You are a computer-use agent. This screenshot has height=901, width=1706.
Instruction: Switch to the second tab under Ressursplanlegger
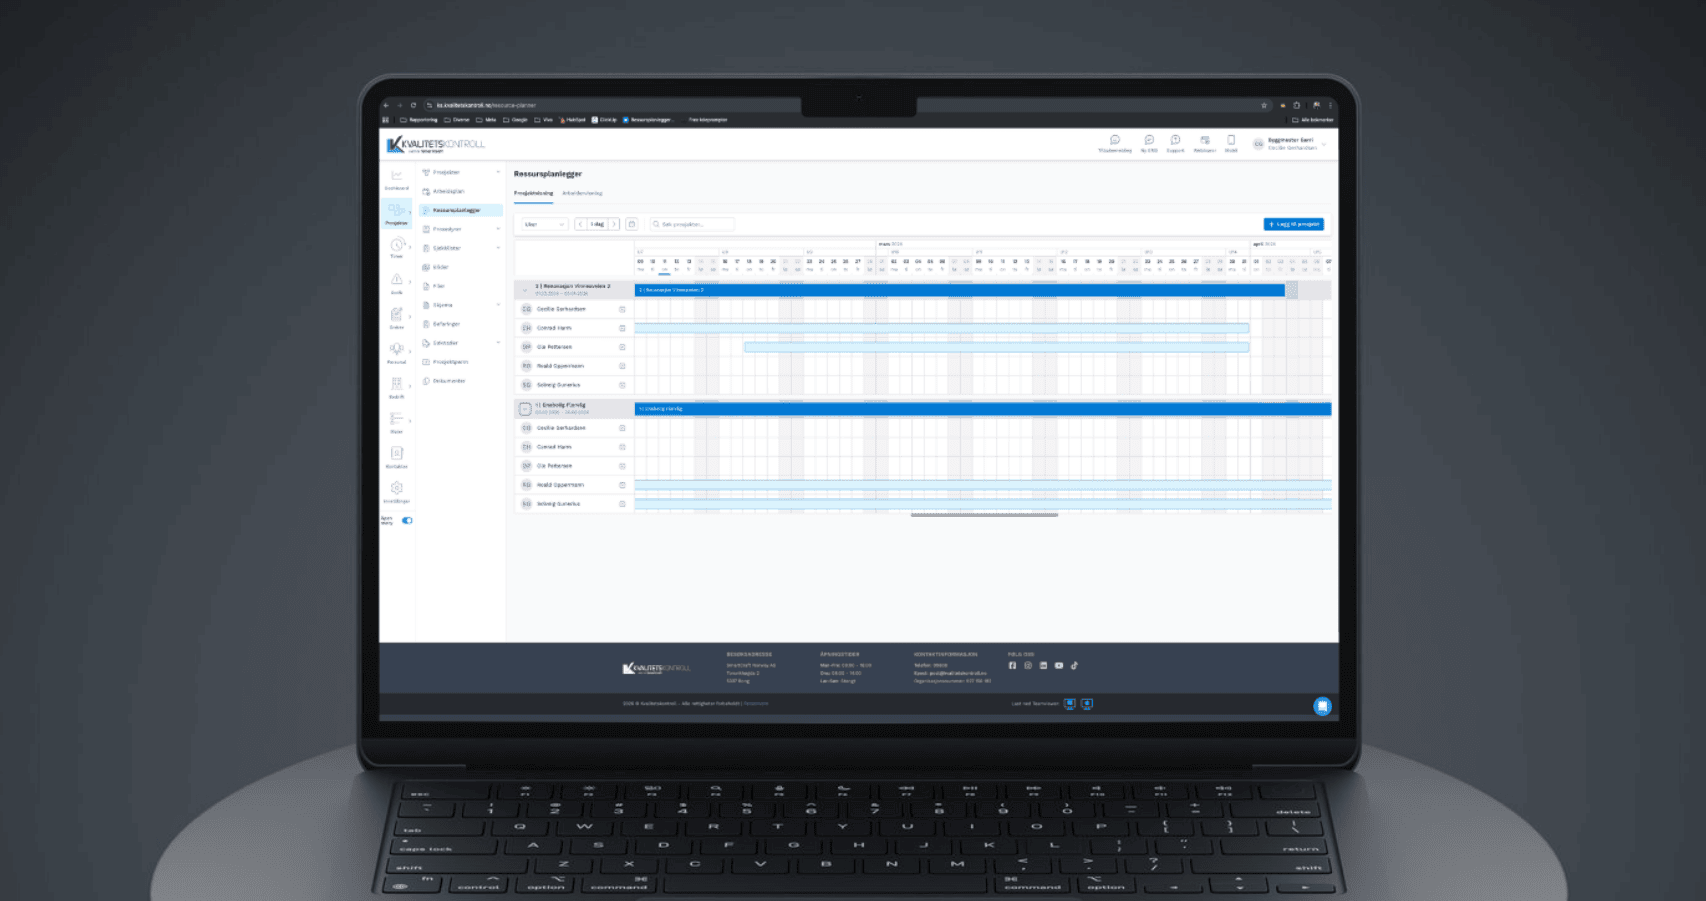tap(582, 193)
